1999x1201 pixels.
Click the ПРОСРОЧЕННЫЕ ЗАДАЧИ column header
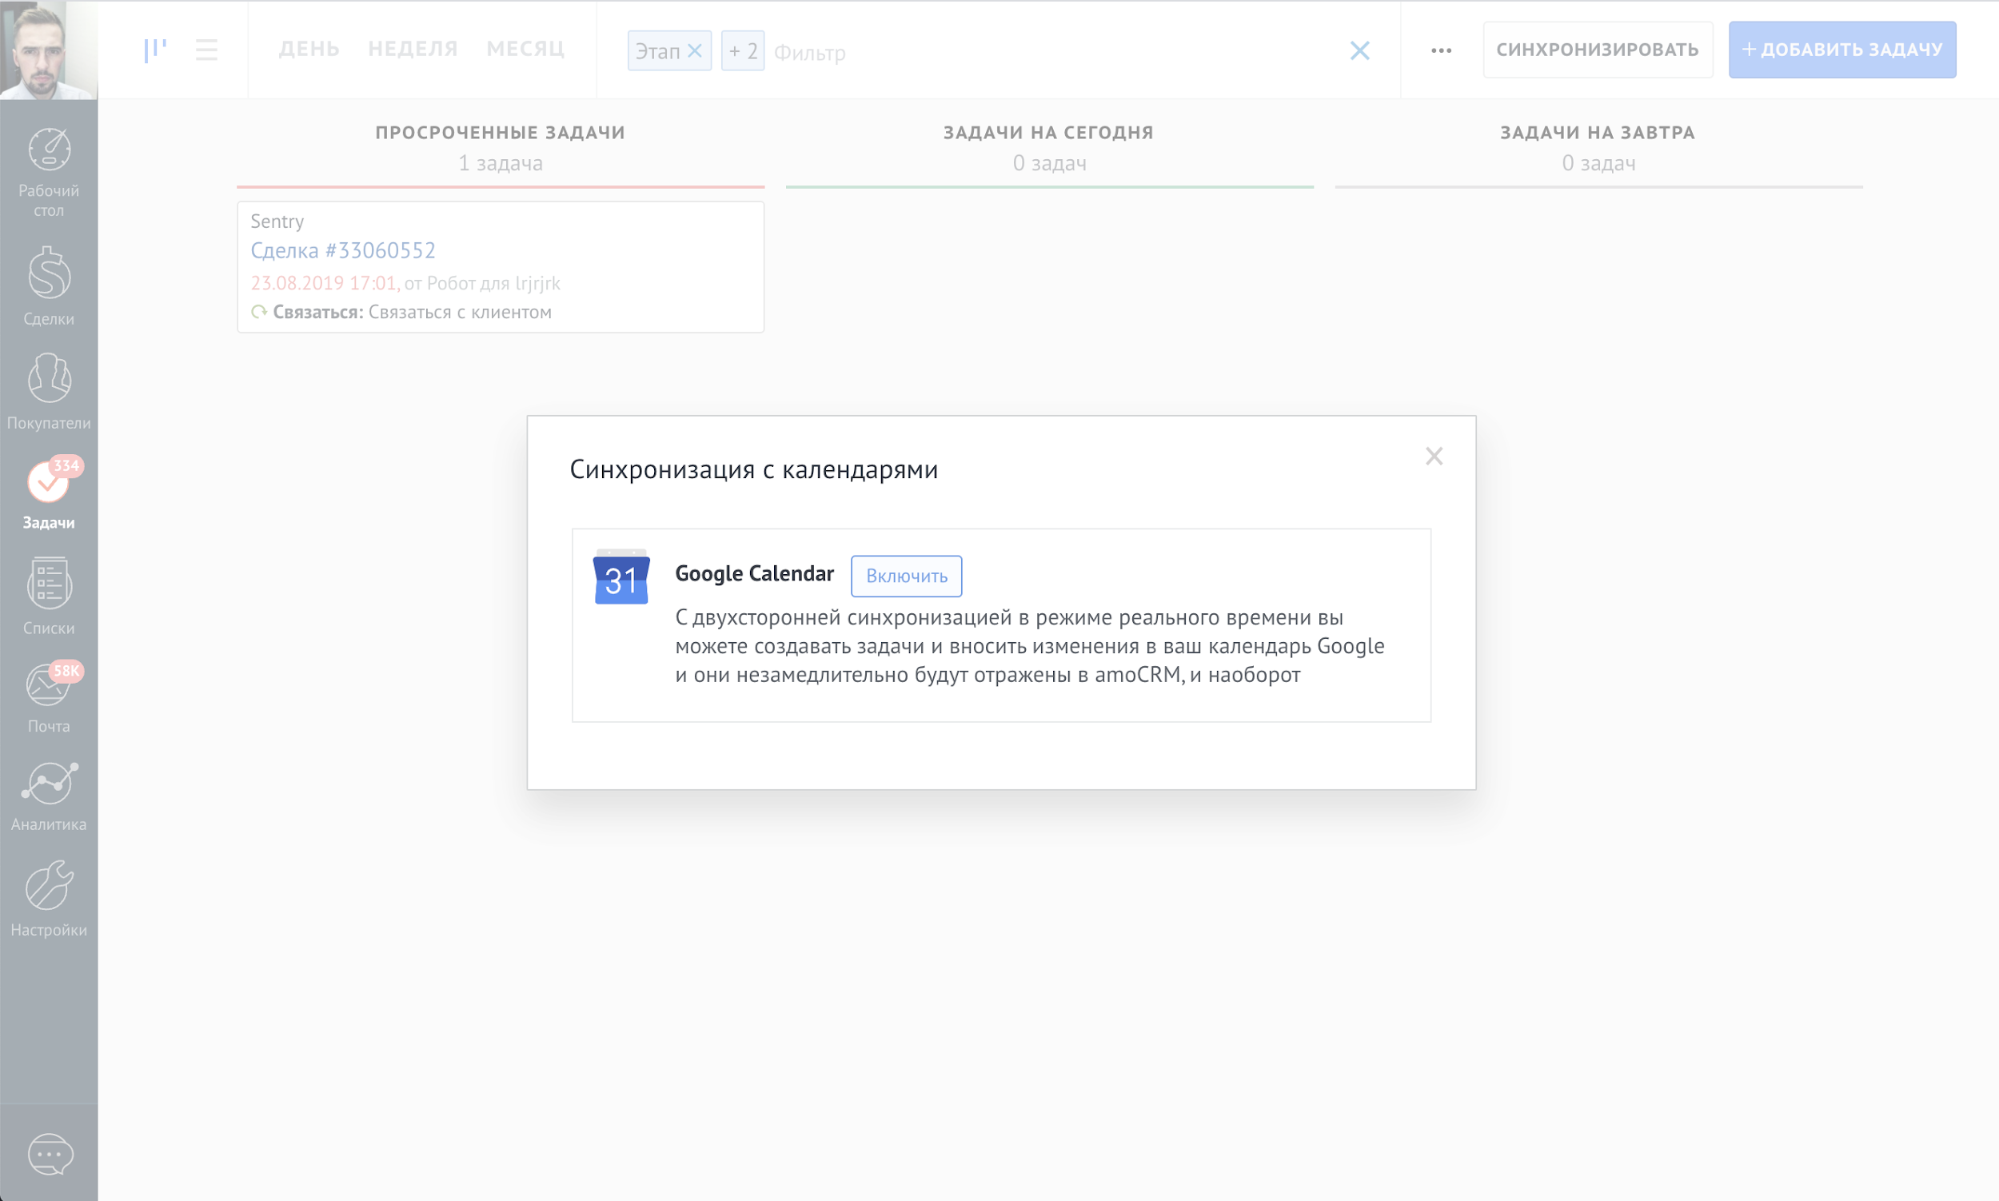500,132
